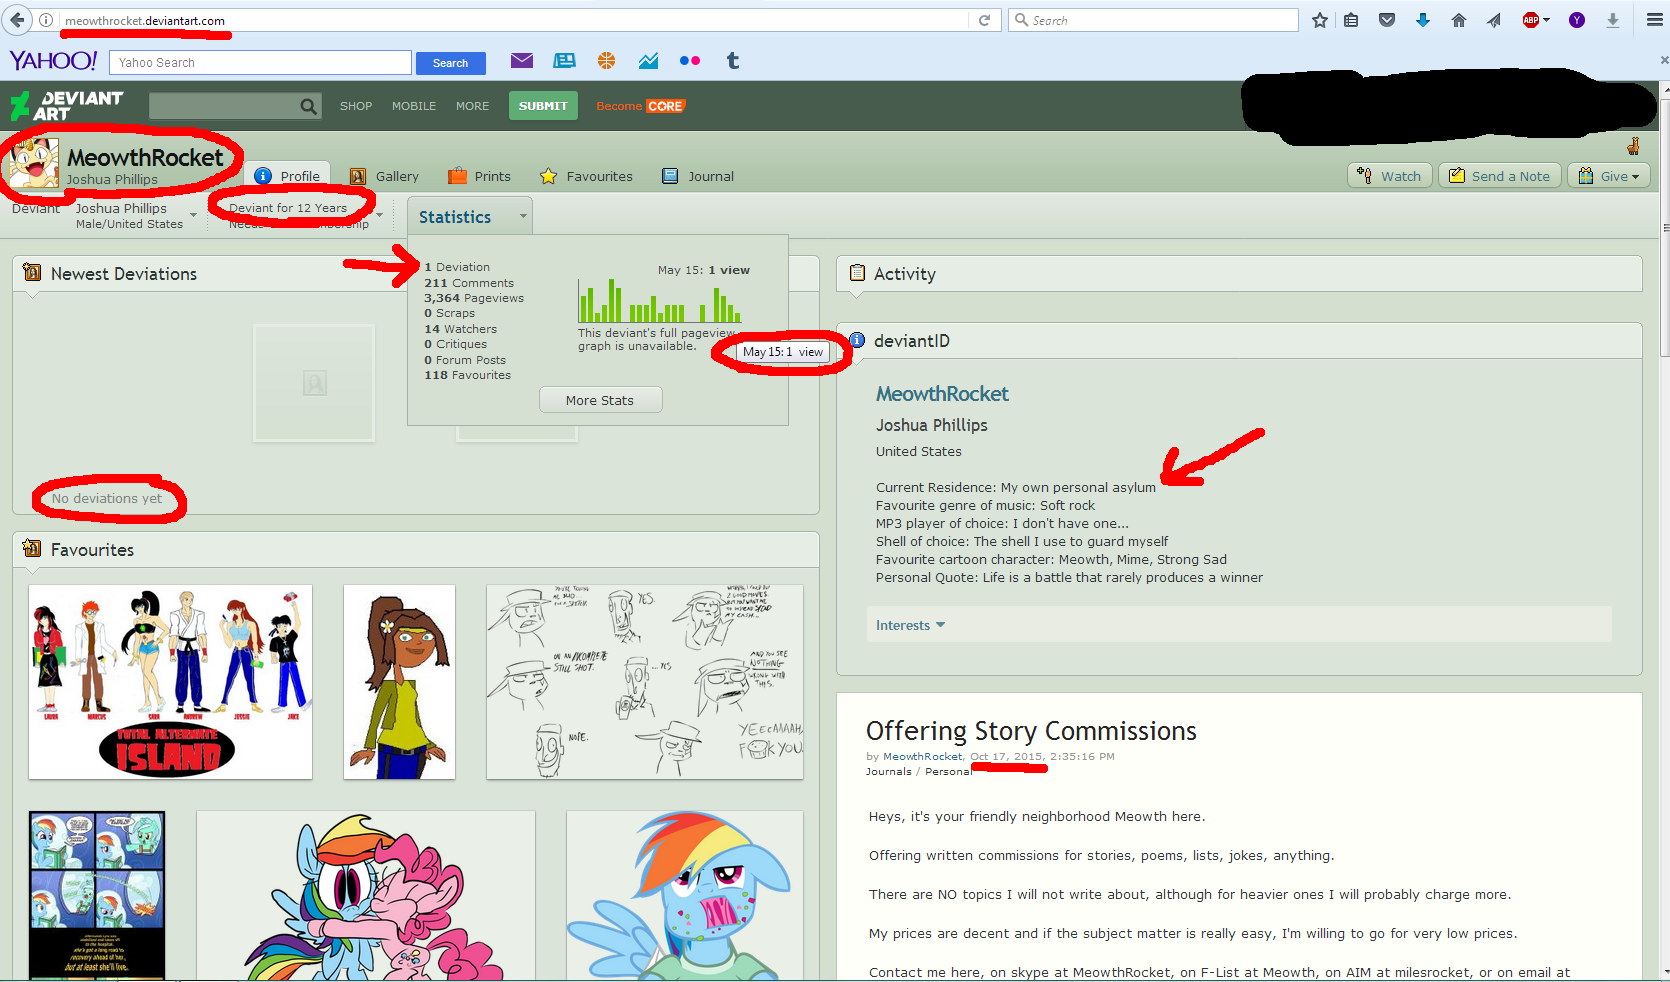Click the MeowthRocket avatar image
The image size is (1670, 982).
[33, 165]
